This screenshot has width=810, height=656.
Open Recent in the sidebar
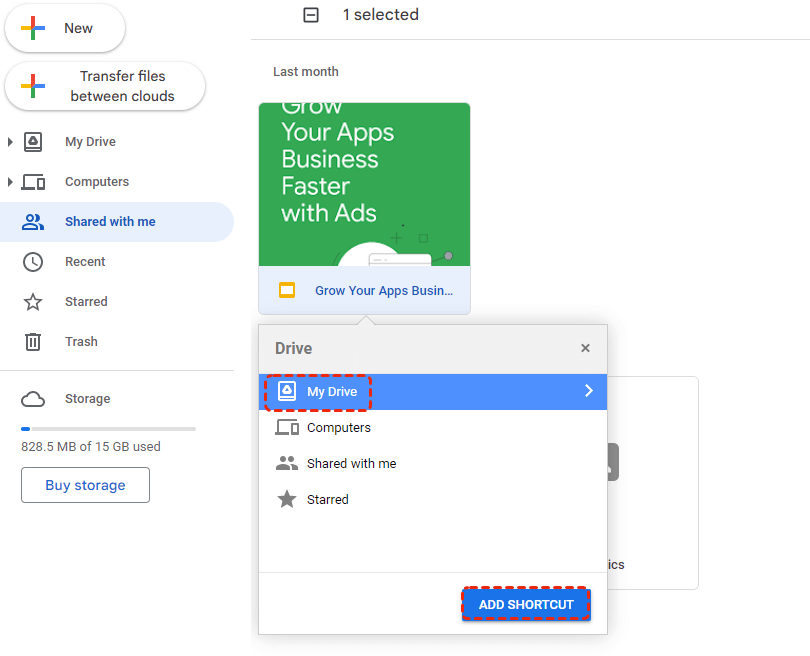coord(85,262)
